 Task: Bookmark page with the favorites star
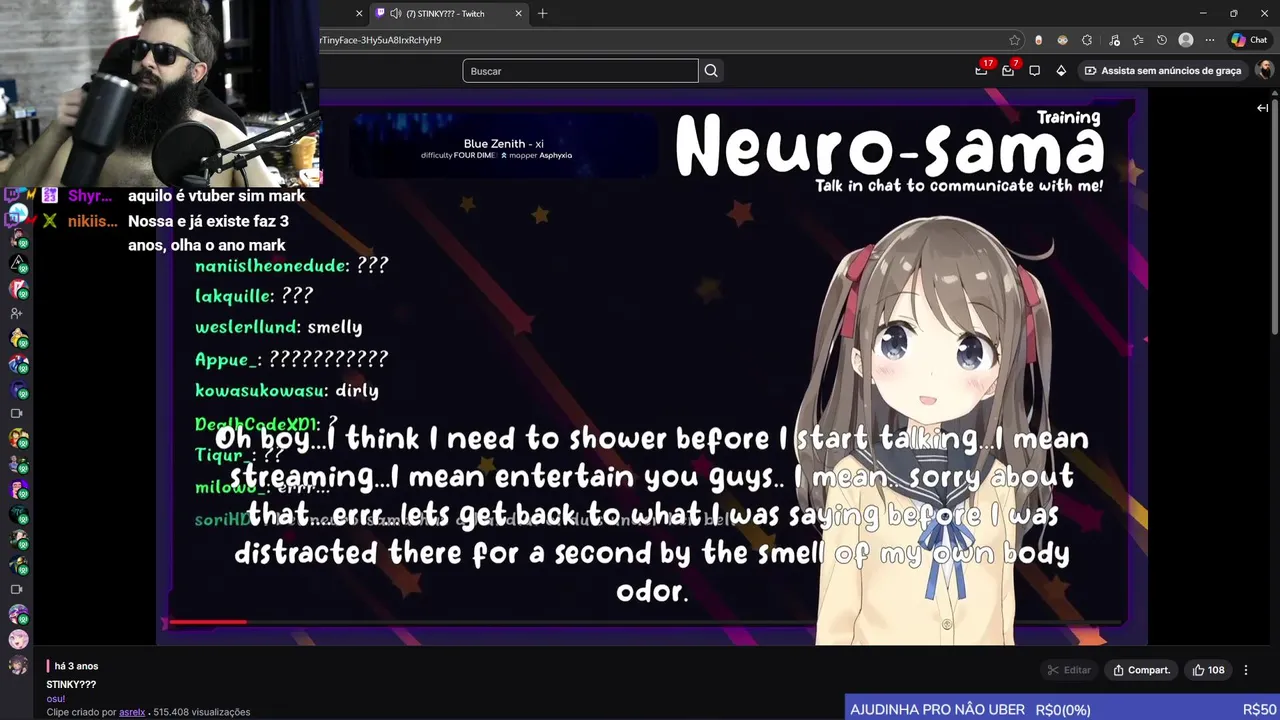1015,40
